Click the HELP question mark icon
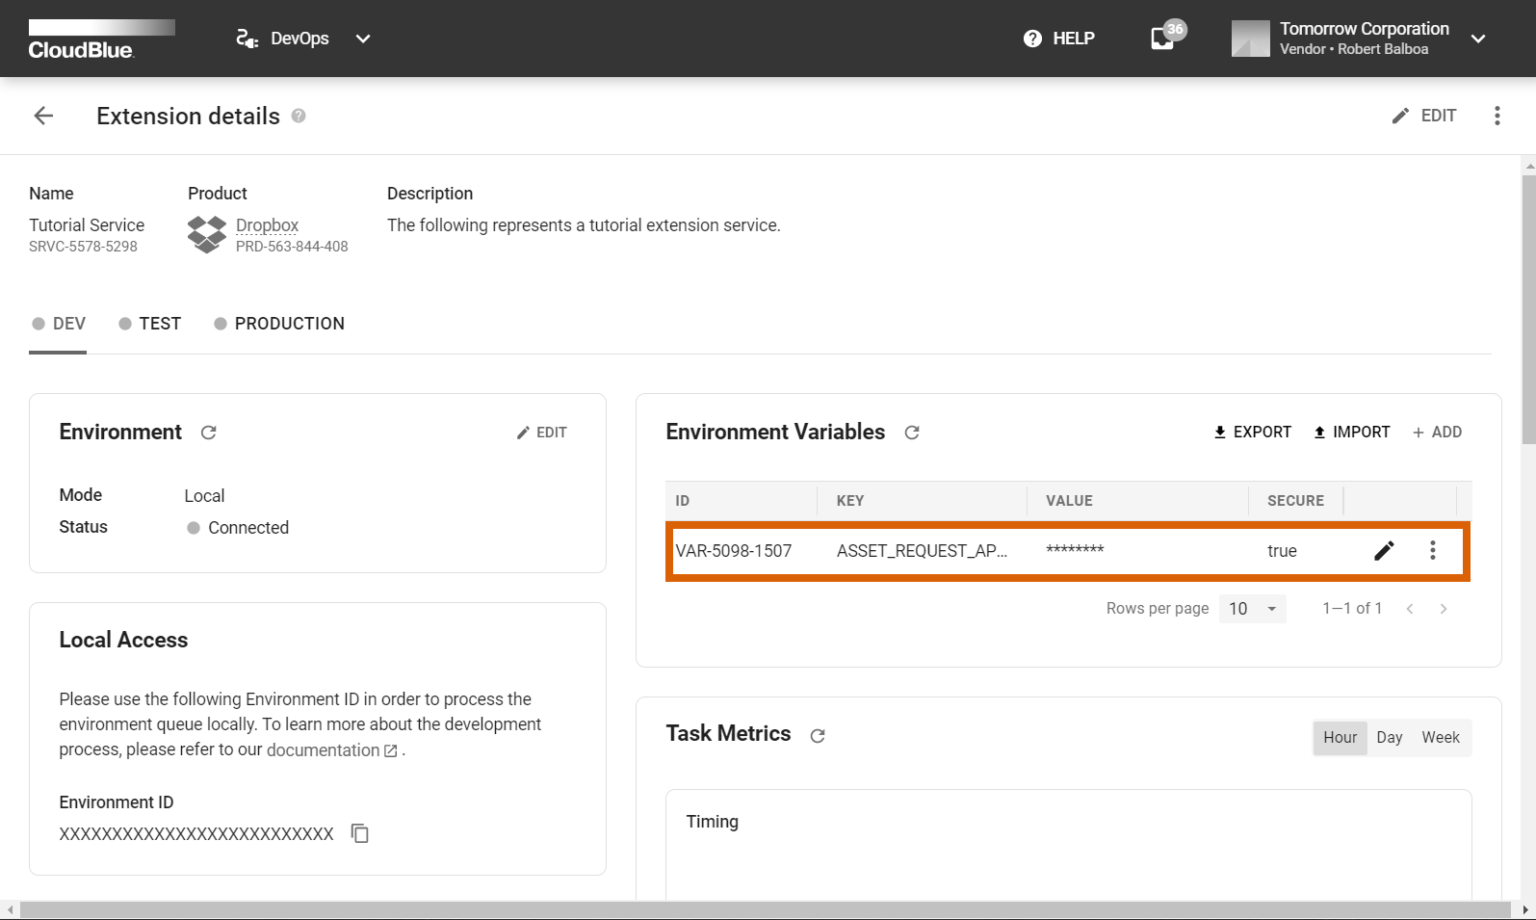 pyautogui.click(x=1033, y=38)
